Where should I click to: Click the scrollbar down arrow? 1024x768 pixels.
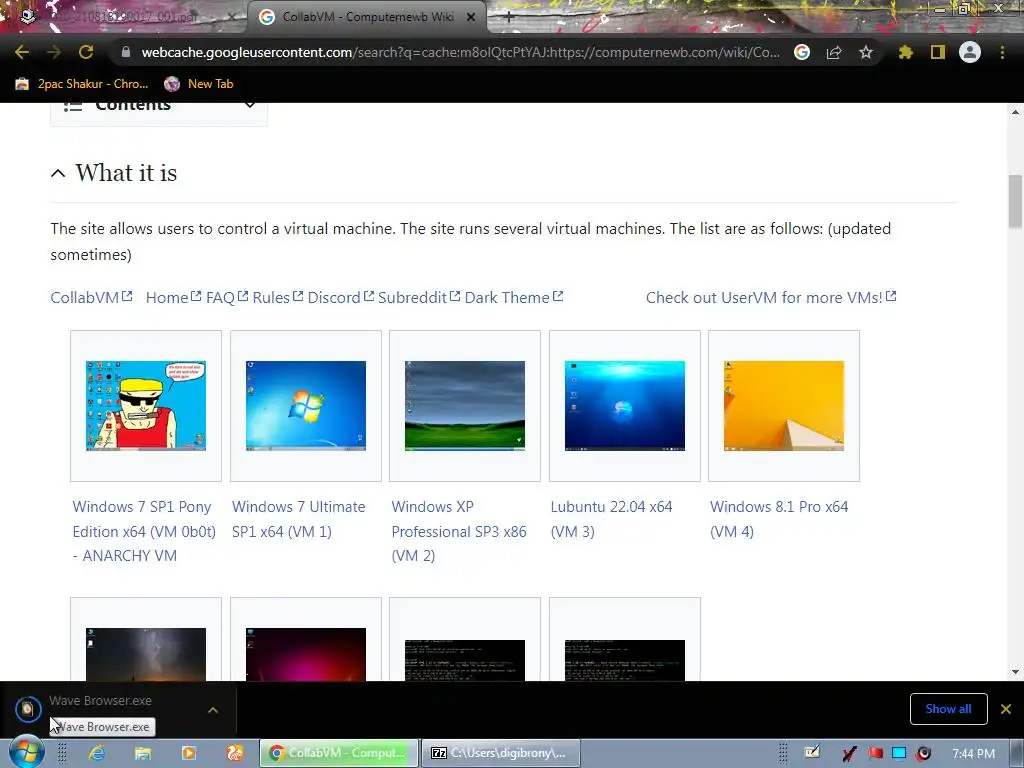pos(1015,671)
